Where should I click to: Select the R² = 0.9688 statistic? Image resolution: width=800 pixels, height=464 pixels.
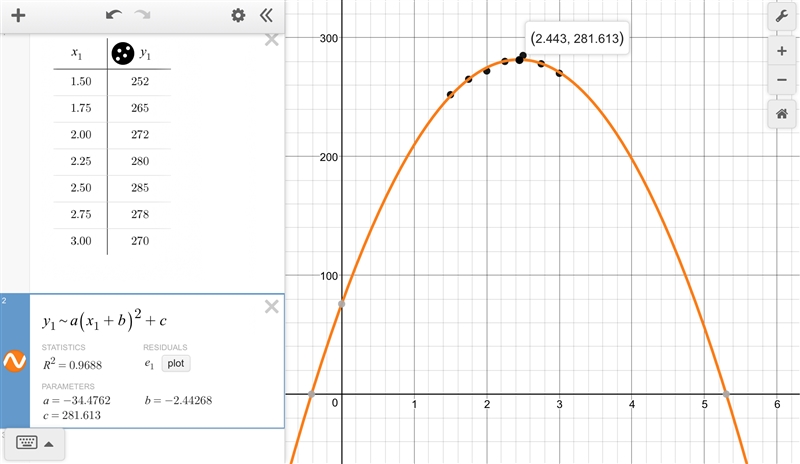click(x=72, y=364)
